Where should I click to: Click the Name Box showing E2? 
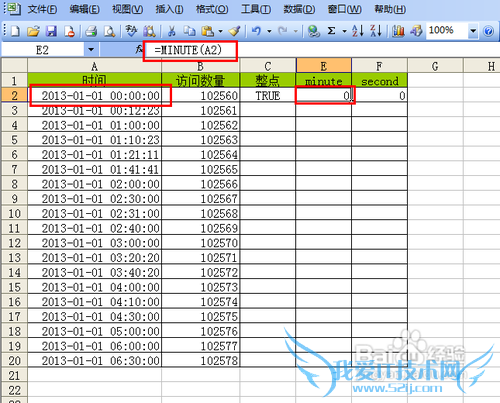(43, 50)
